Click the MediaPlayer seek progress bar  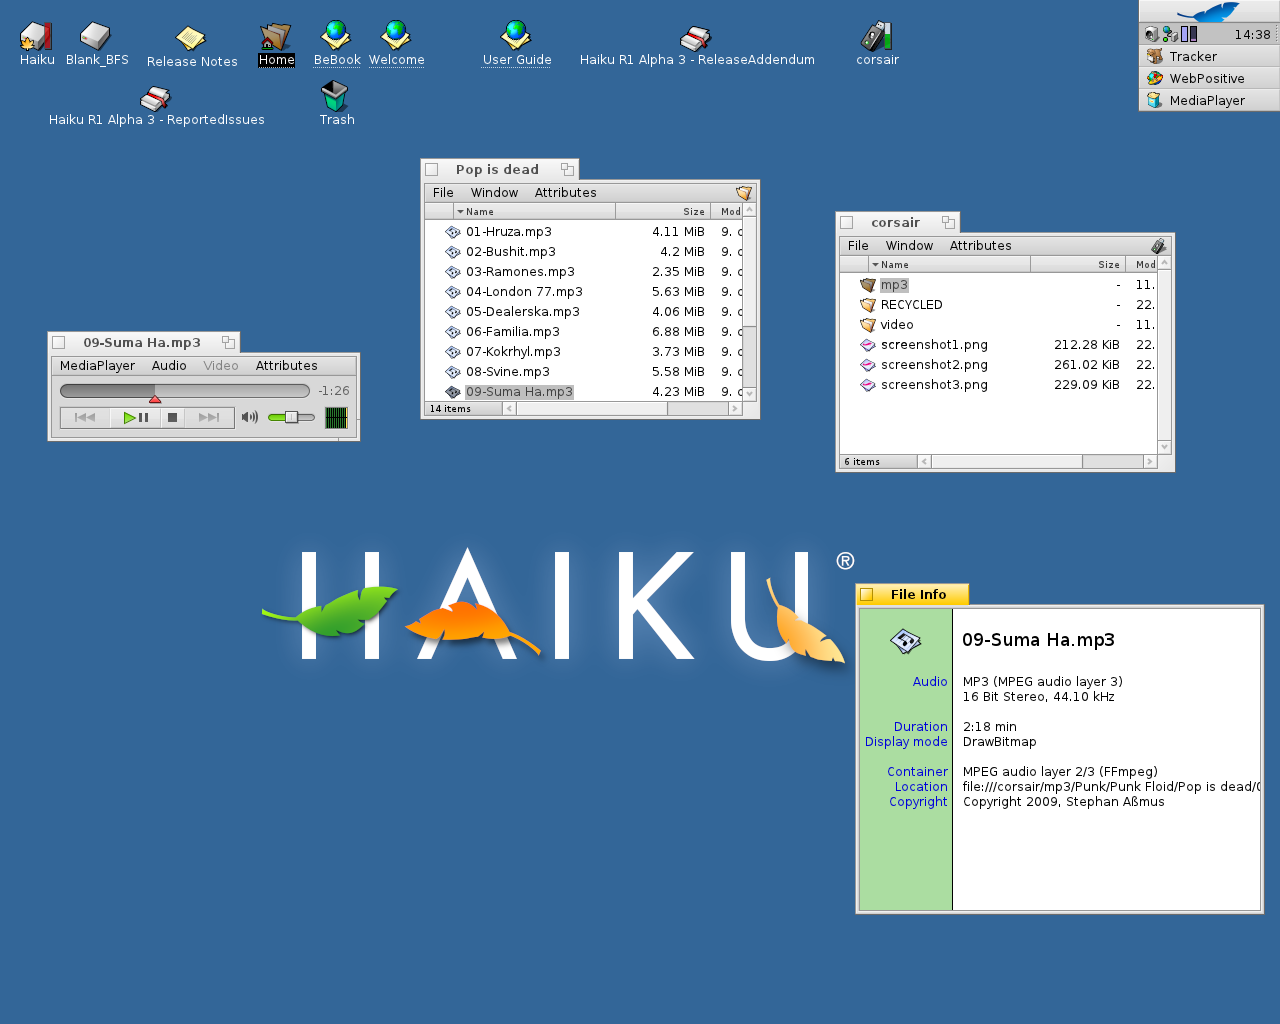tap(185, 391)
